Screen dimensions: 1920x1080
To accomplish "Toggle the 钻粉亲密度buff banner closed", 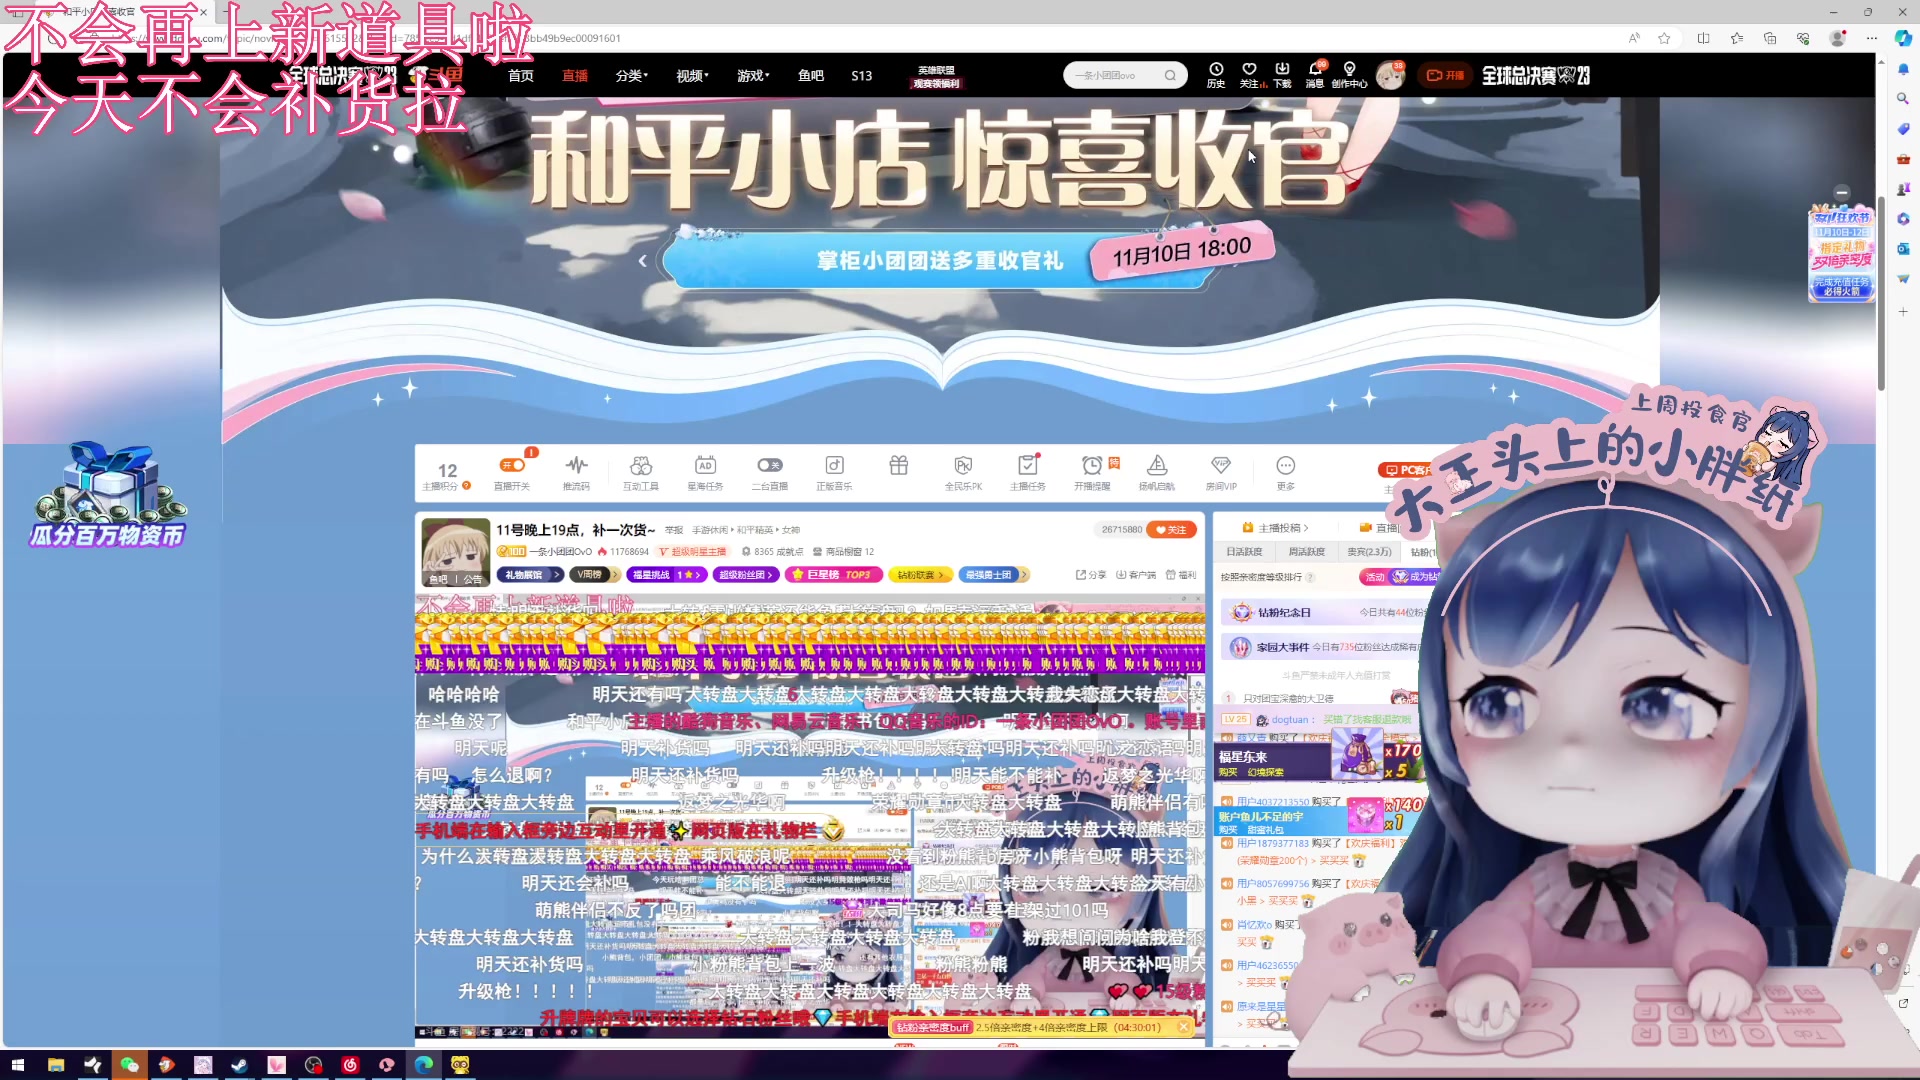I will pyautogui.click(x=1184, y=1026).
